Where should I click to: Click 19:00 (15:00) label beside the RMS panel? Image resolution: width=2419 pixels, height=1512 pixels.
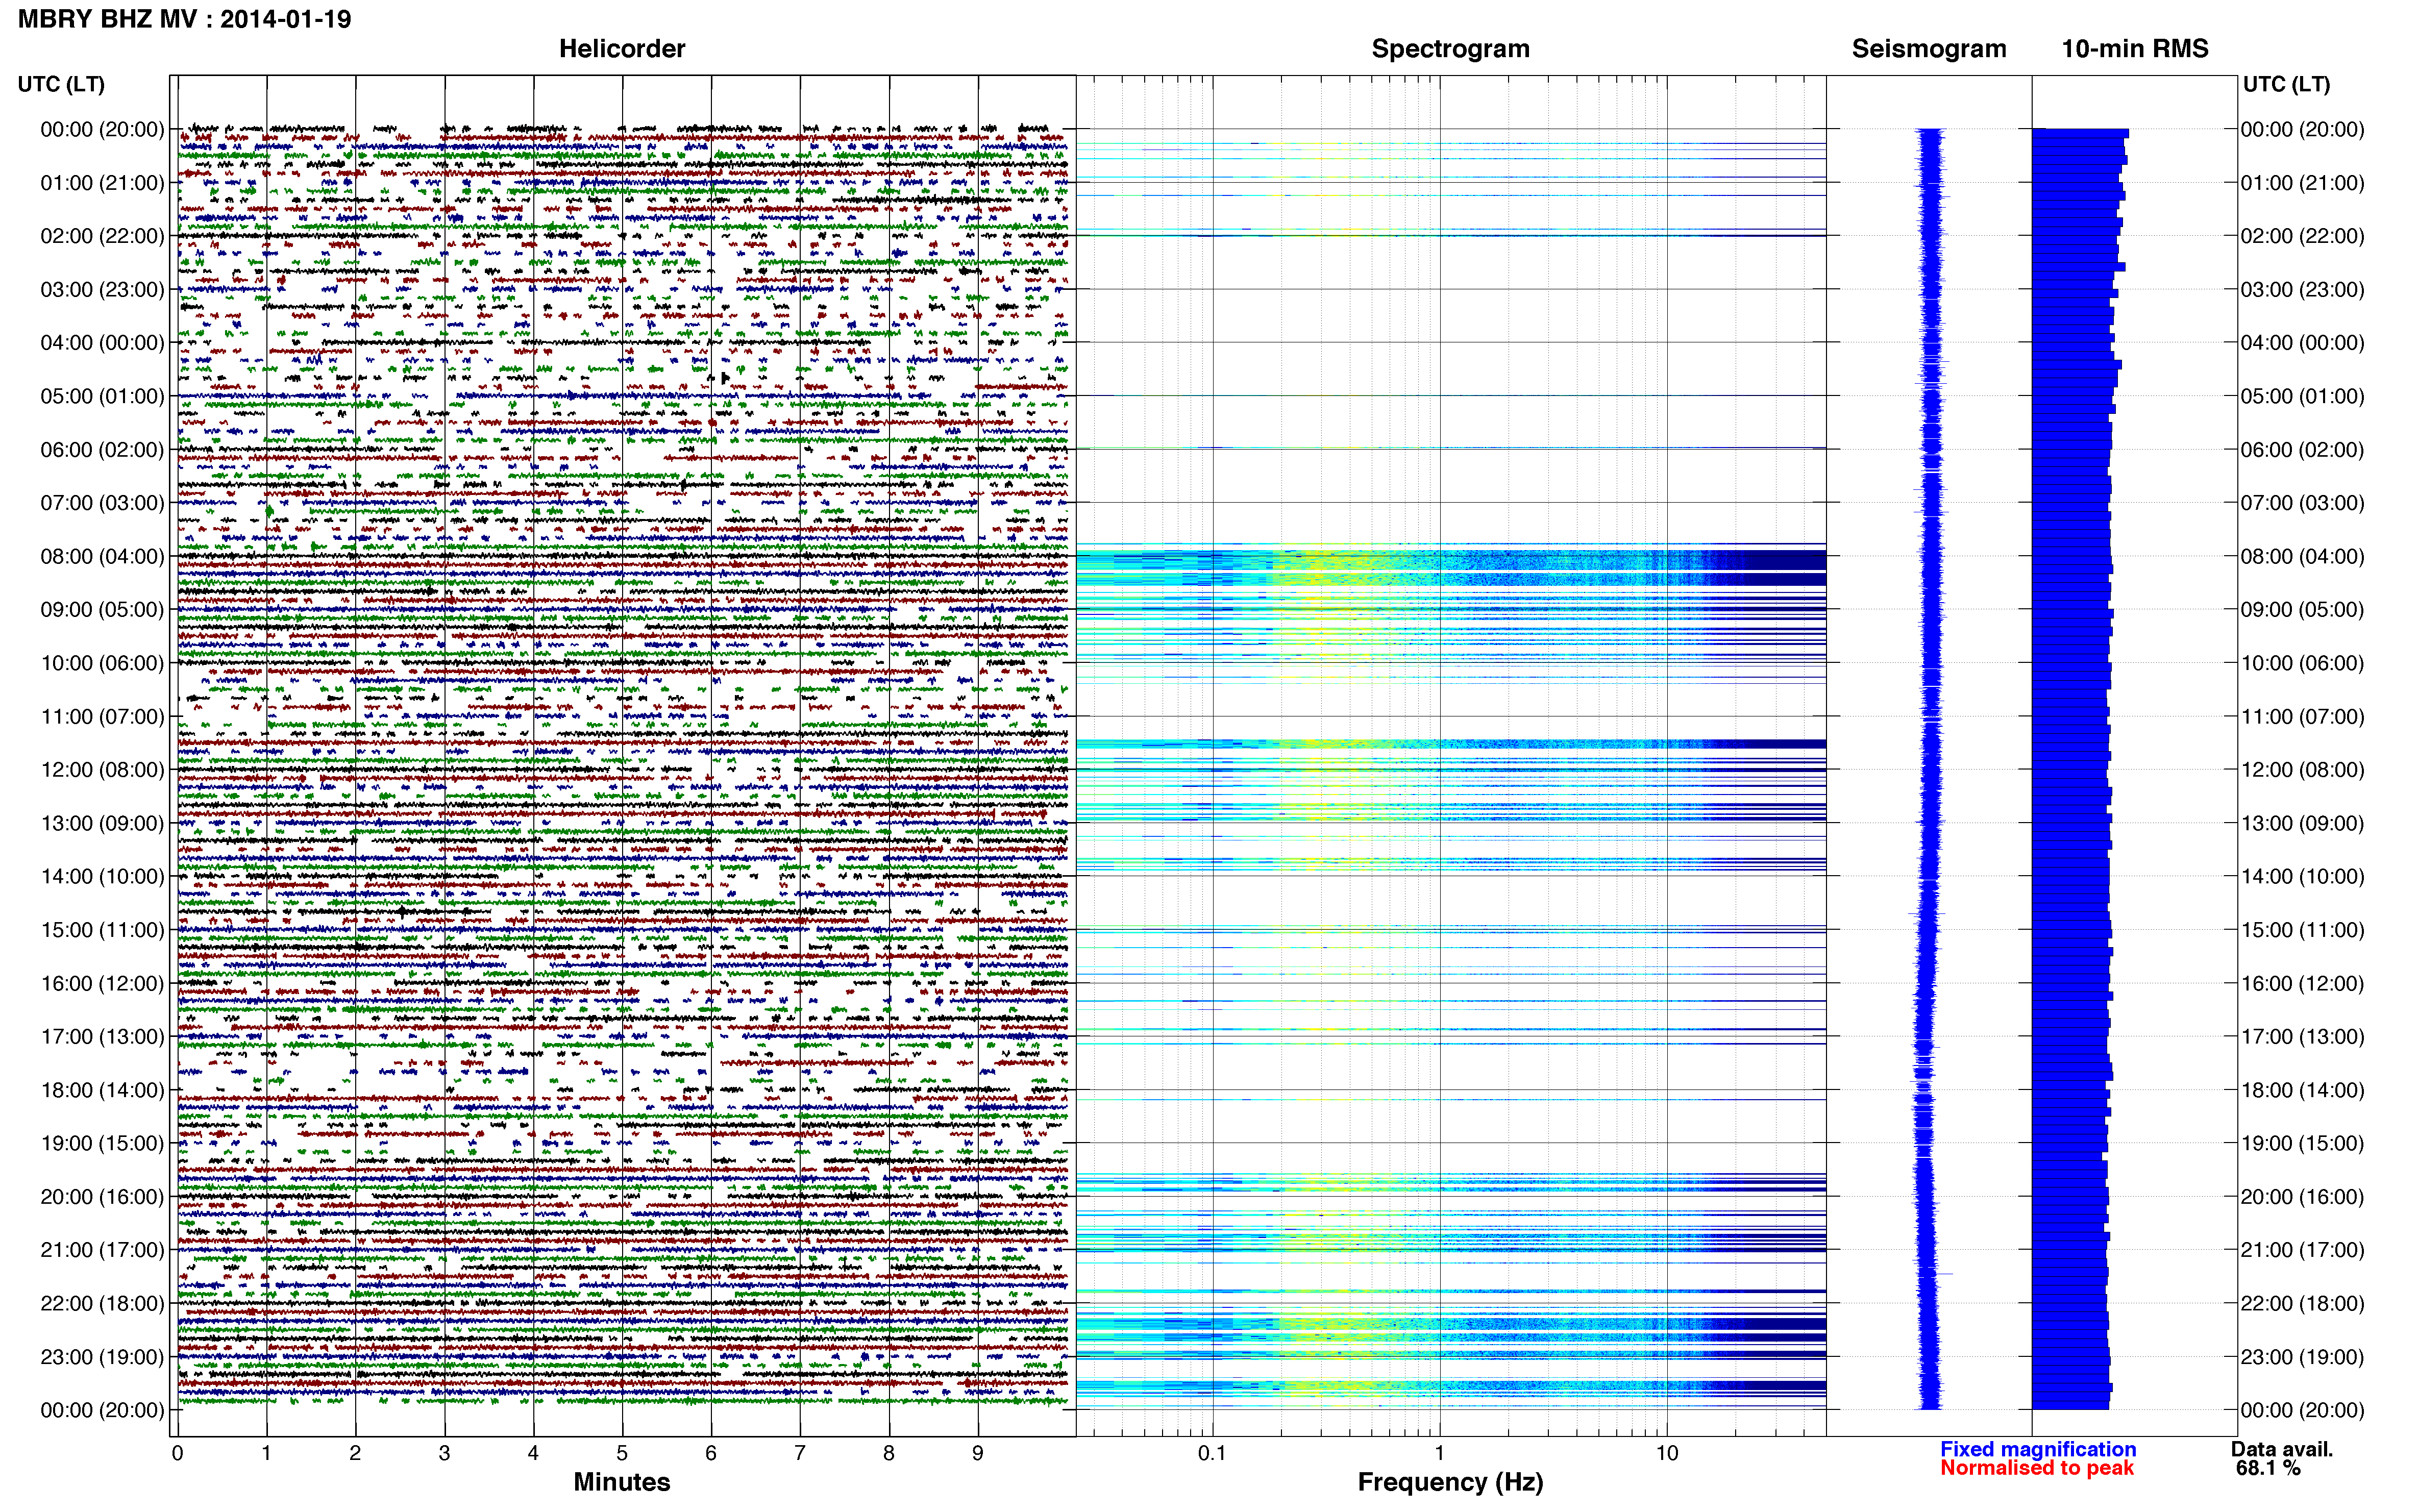(2302, 1143)
